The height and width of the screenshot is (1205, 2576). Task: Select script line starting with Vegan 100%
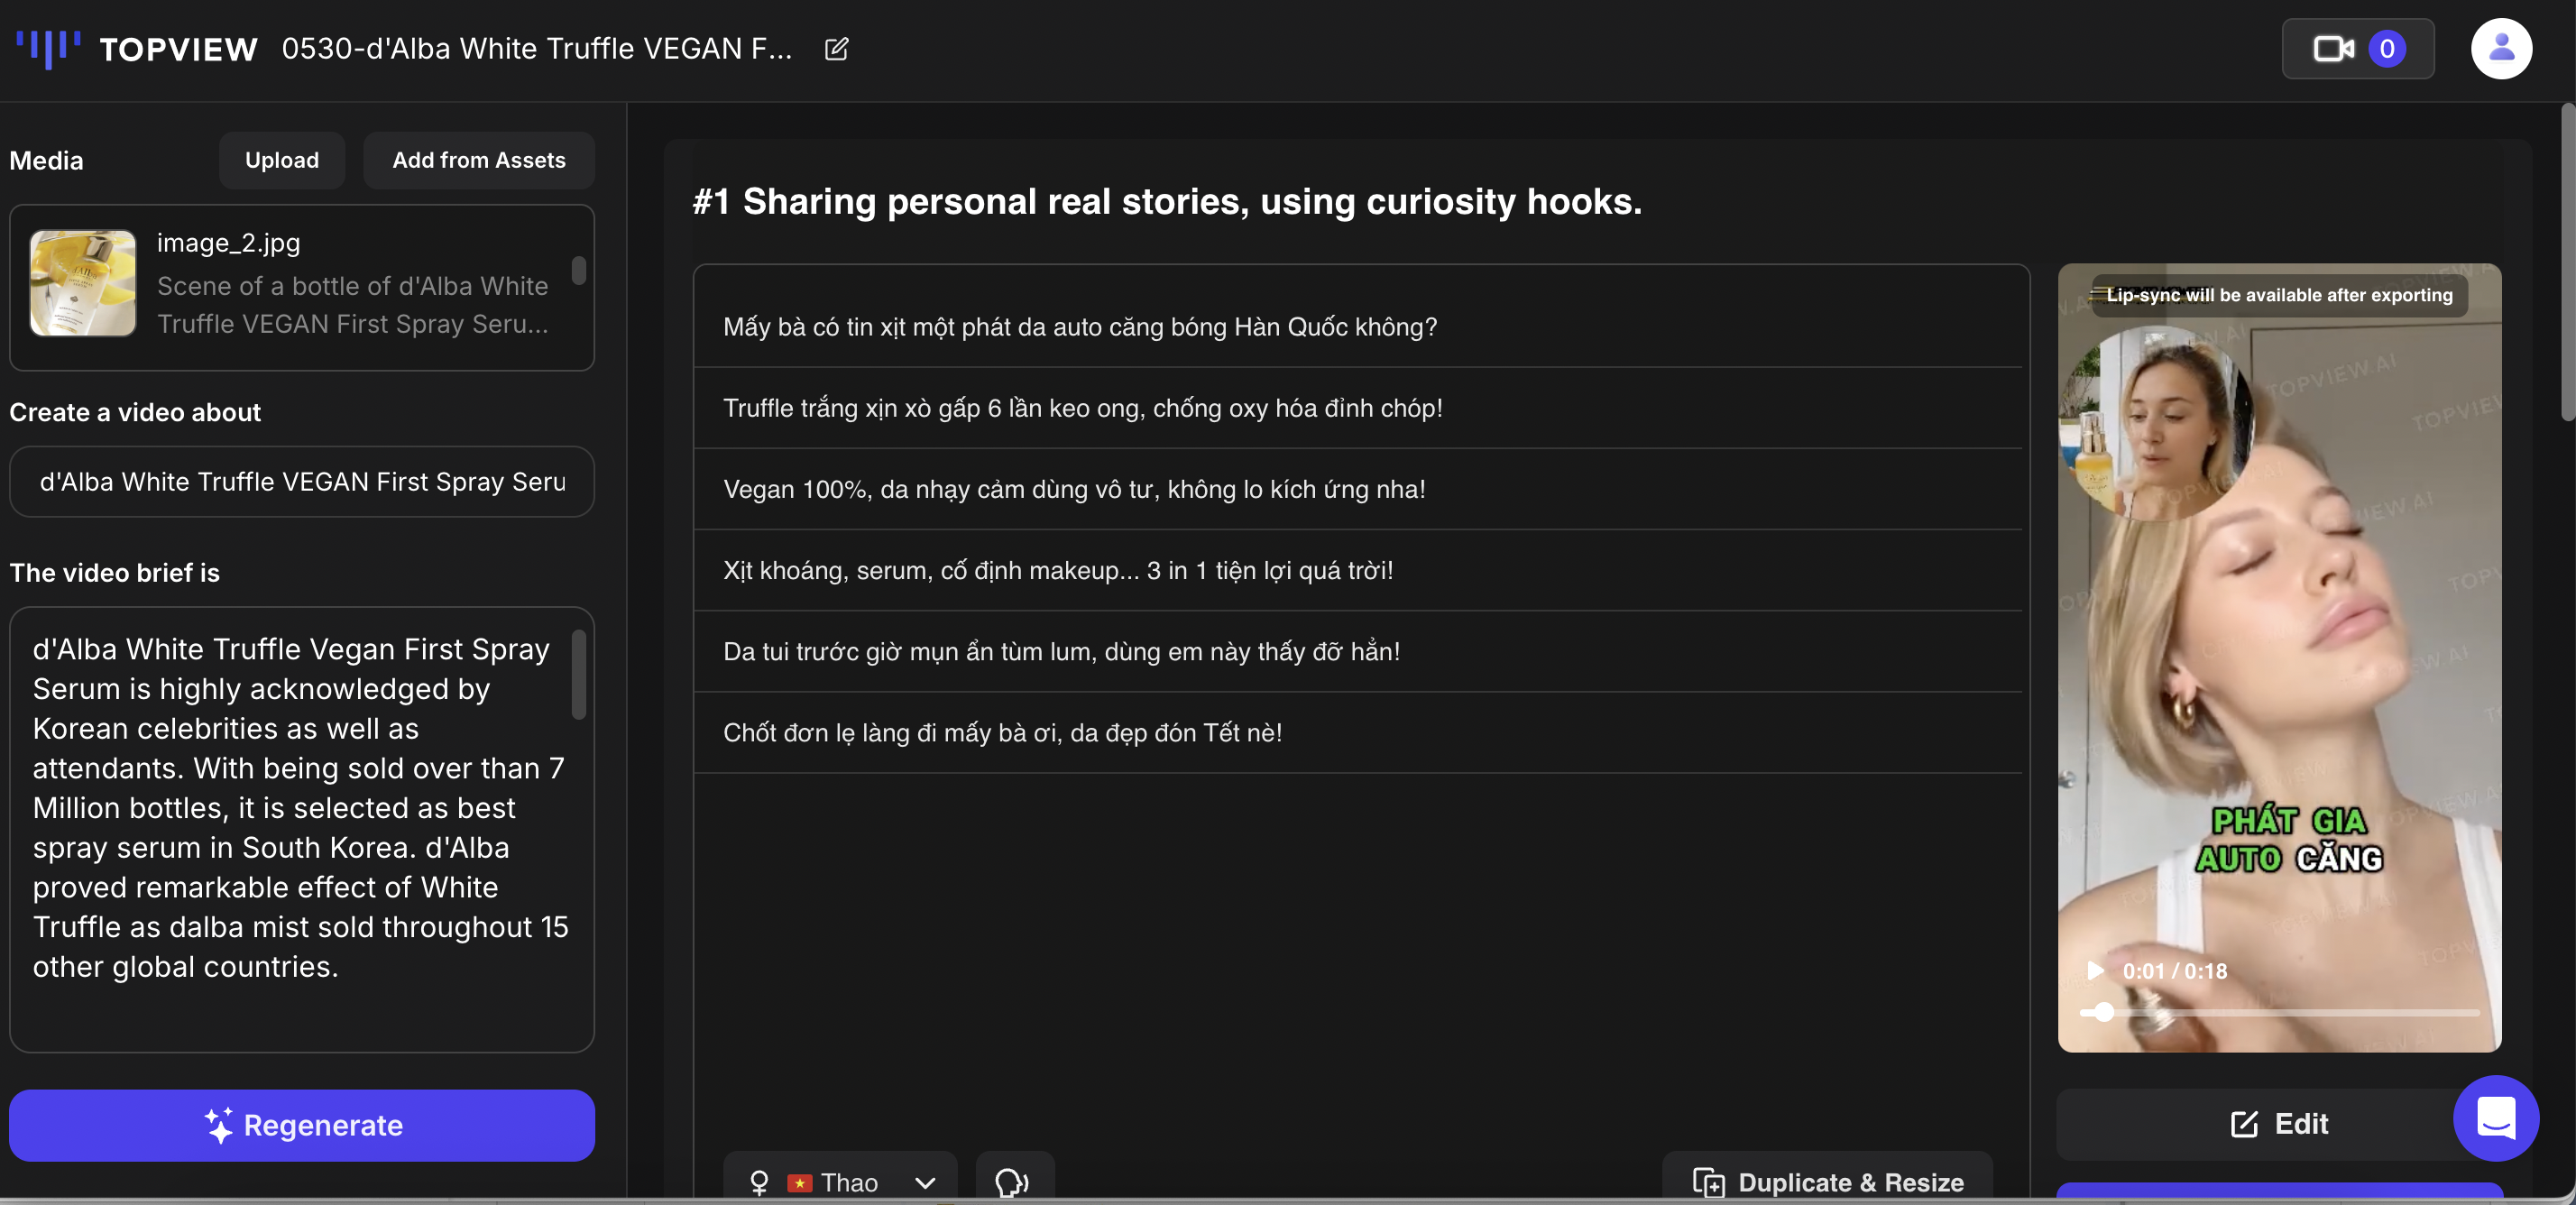(1073, 489)
